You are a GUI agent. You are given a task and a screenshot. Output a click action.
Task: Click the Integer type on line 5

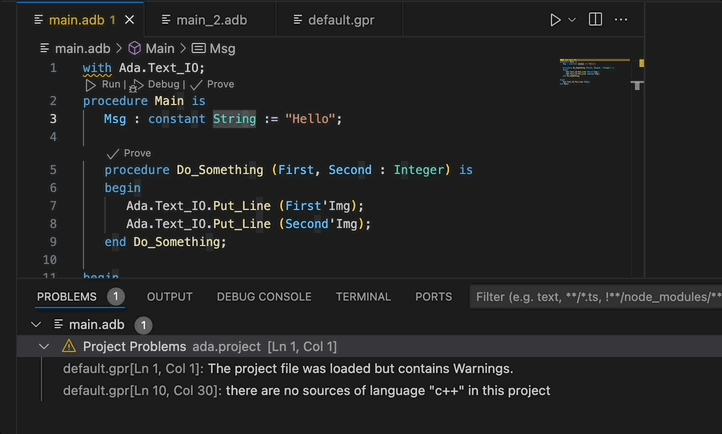419,170
